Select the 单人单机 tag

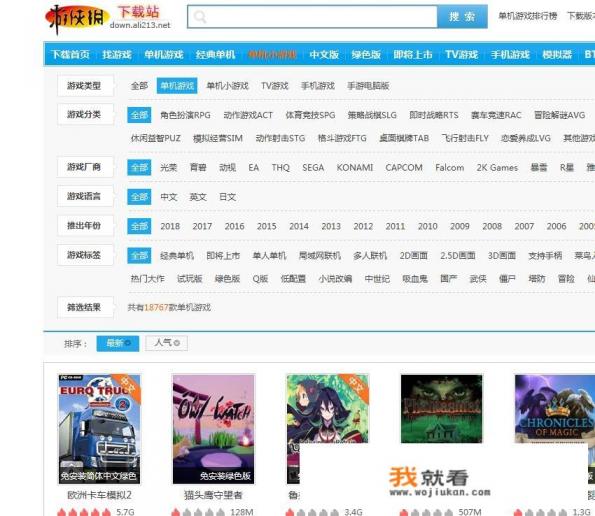click(x=269, y=256)
